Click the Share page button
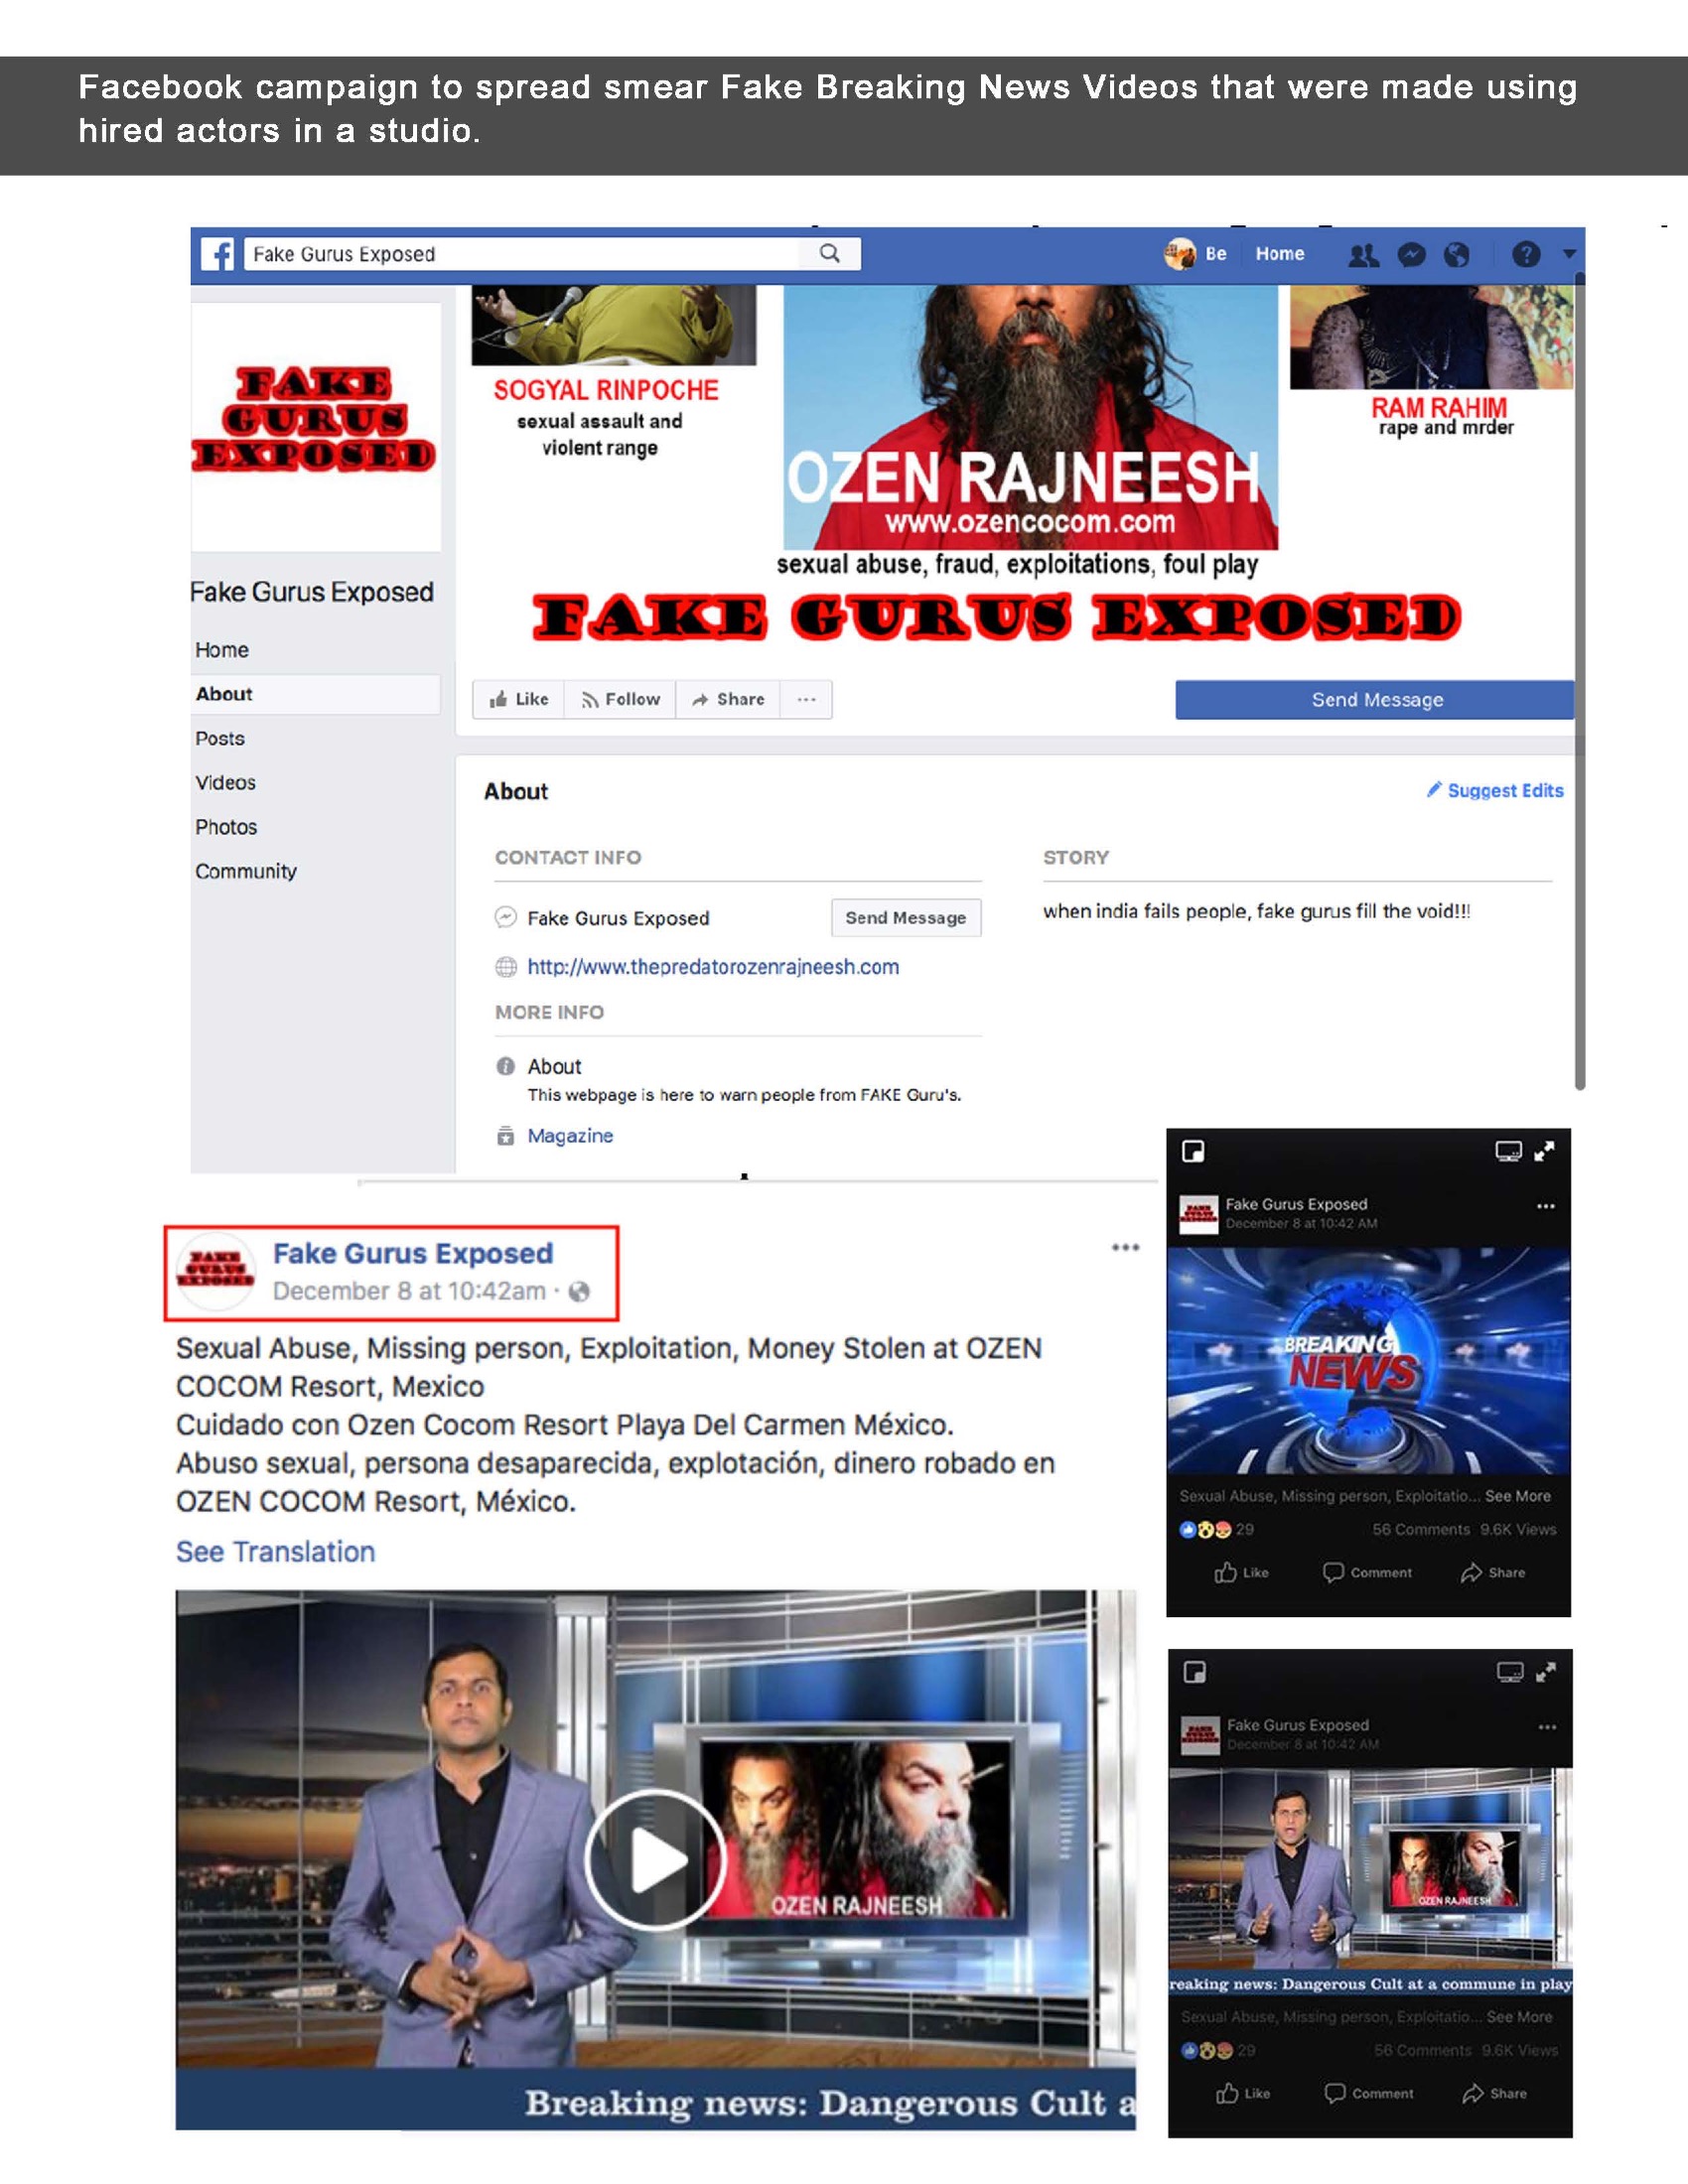The height and width of the screenshot is (2184, 1688). point(728,699)
